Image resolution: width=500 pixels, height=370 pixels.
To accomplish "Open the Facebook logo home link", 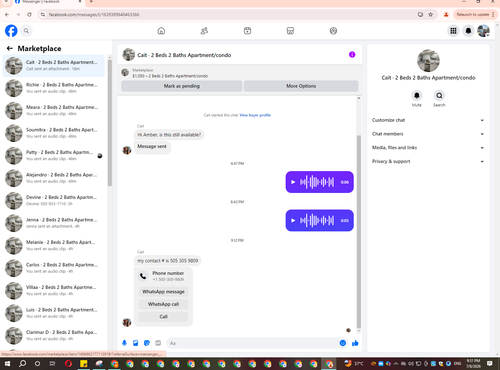I will pos(11,31).
